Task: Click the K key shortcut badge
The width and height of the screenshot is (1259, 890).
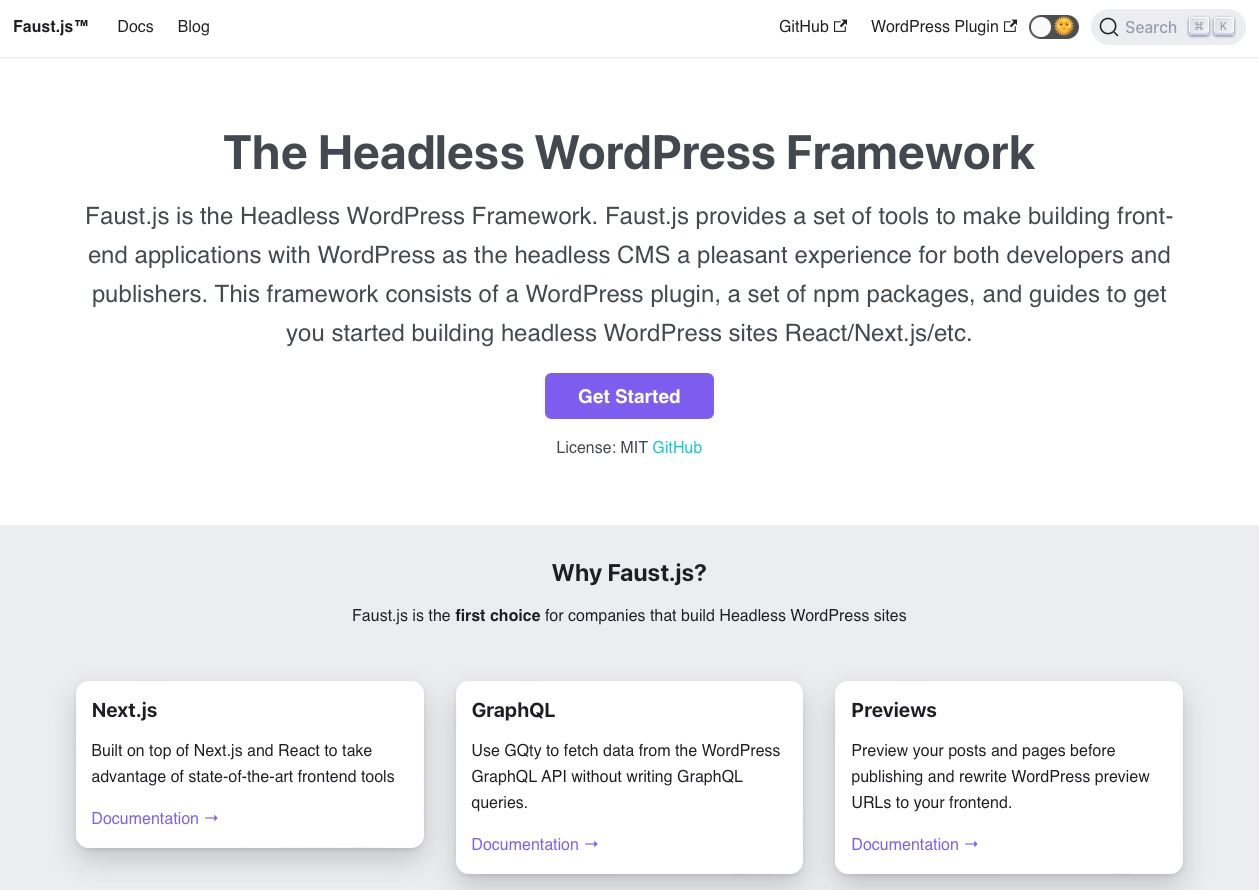Action: pos(1223,27)
